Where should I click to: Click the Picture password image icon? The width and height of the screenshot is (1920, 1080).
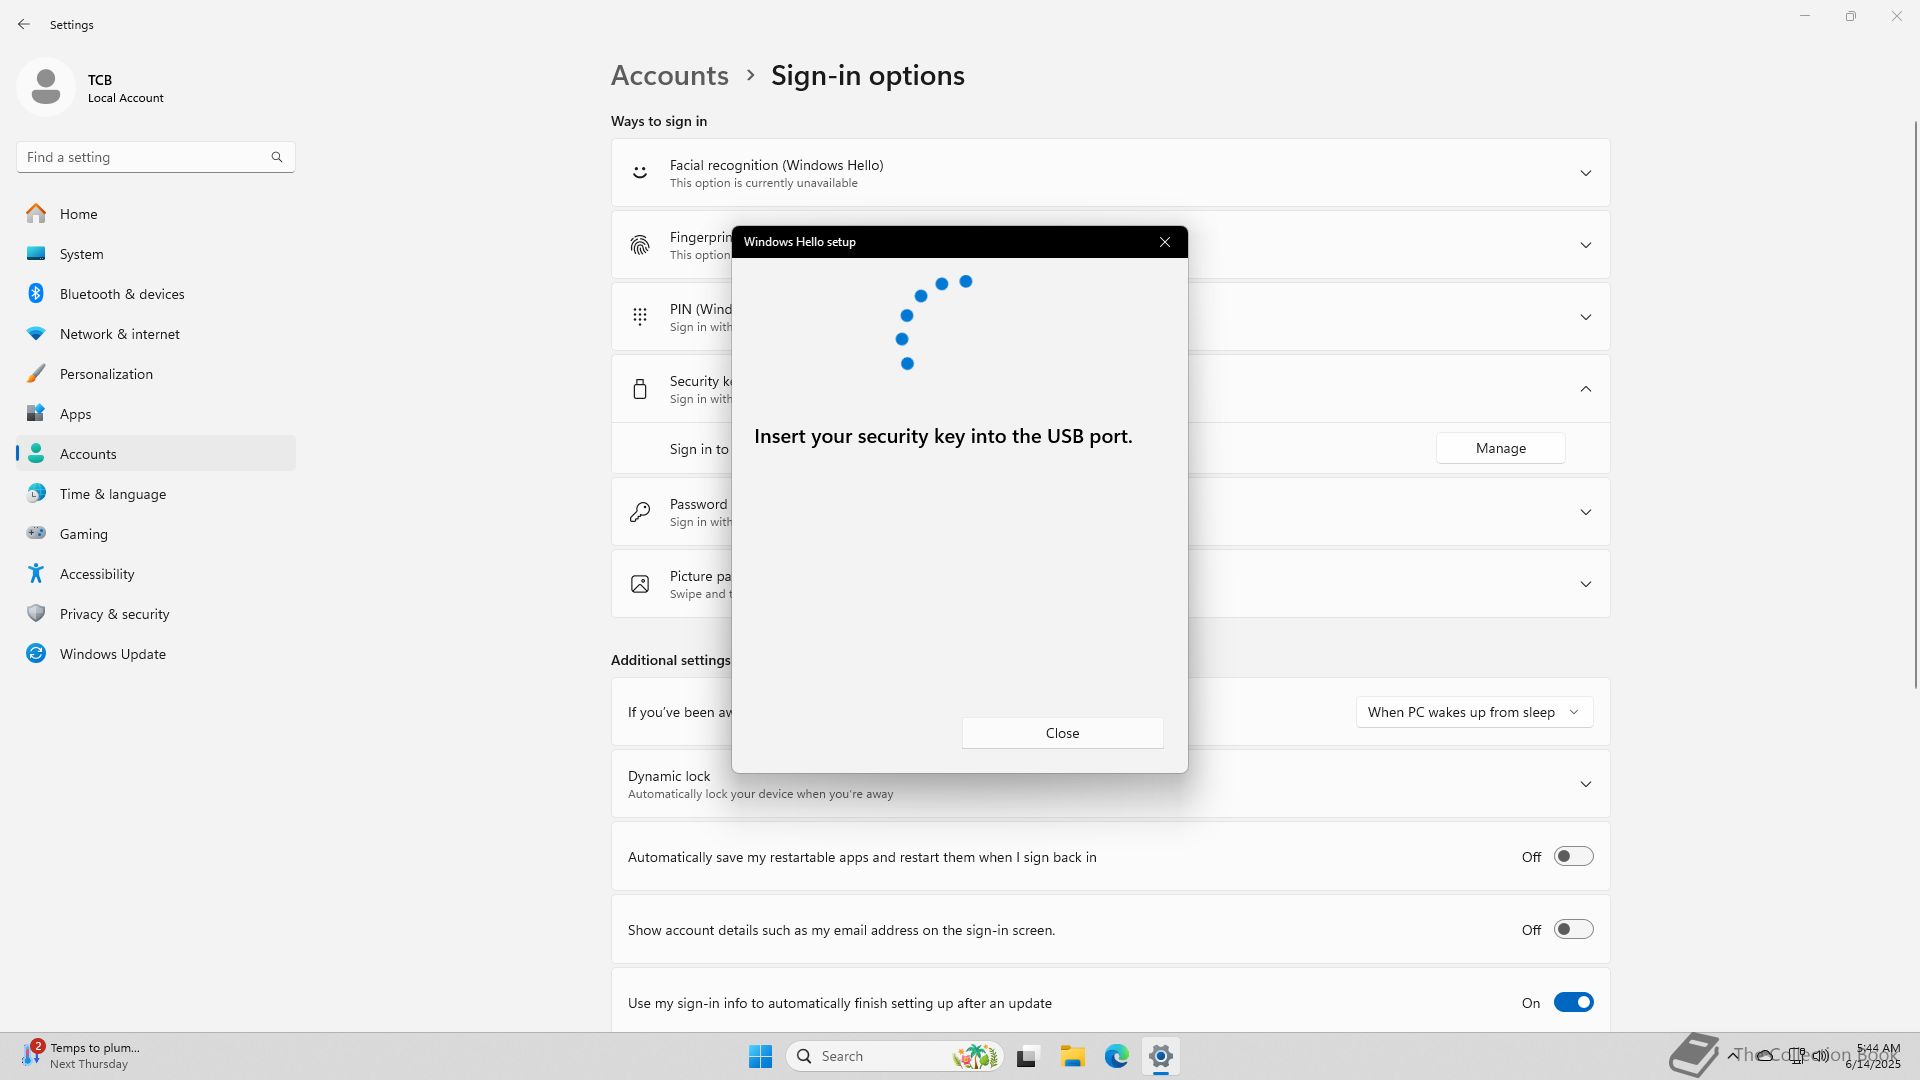(x=640, y=584)
